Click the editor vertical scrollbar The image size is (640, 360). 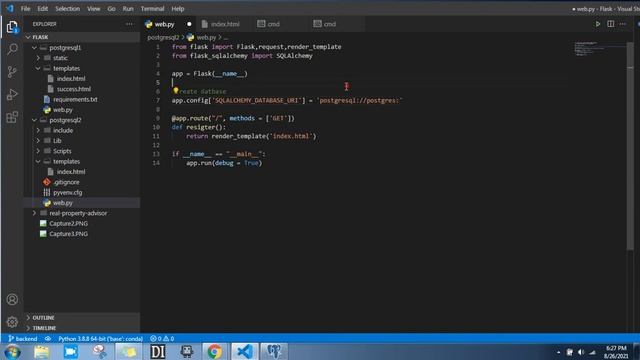click(x=630, y=147)
